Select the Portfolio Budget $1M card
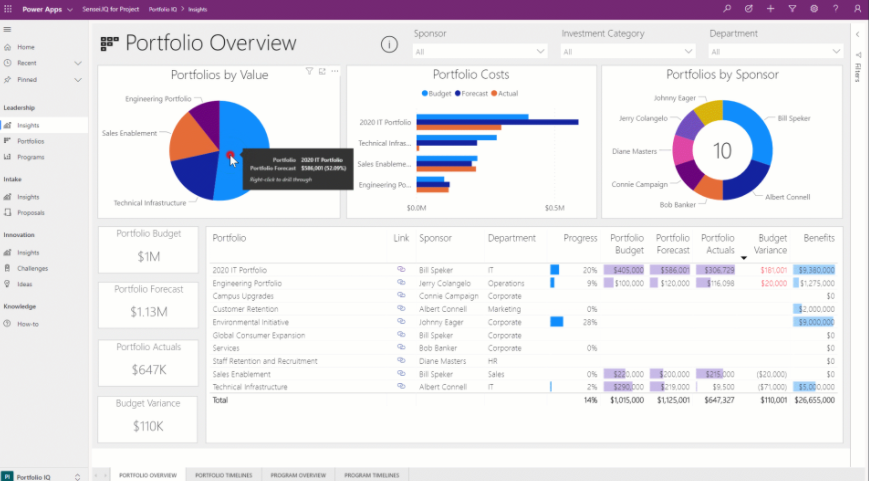The width and height of the screenshot is (869, 481). point(148,249)
